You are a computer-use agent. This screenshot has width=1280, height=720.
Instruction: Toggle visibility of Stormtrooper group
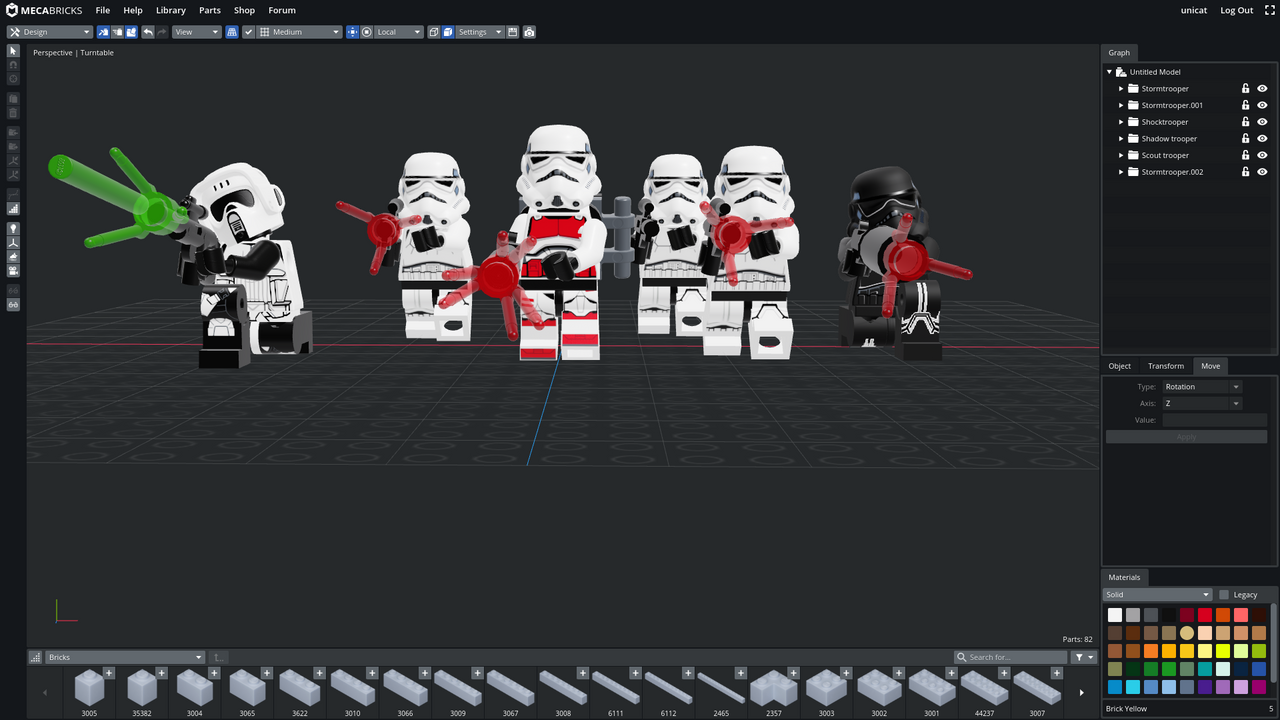point(1262,89)
